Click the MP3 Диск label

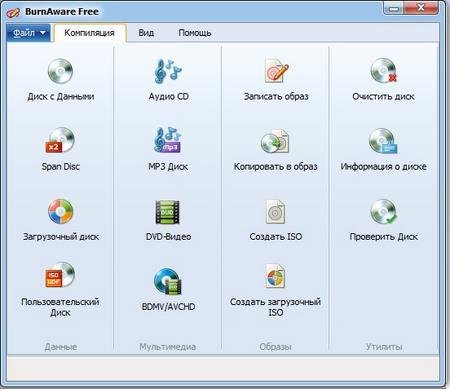[x=168, y=166]
